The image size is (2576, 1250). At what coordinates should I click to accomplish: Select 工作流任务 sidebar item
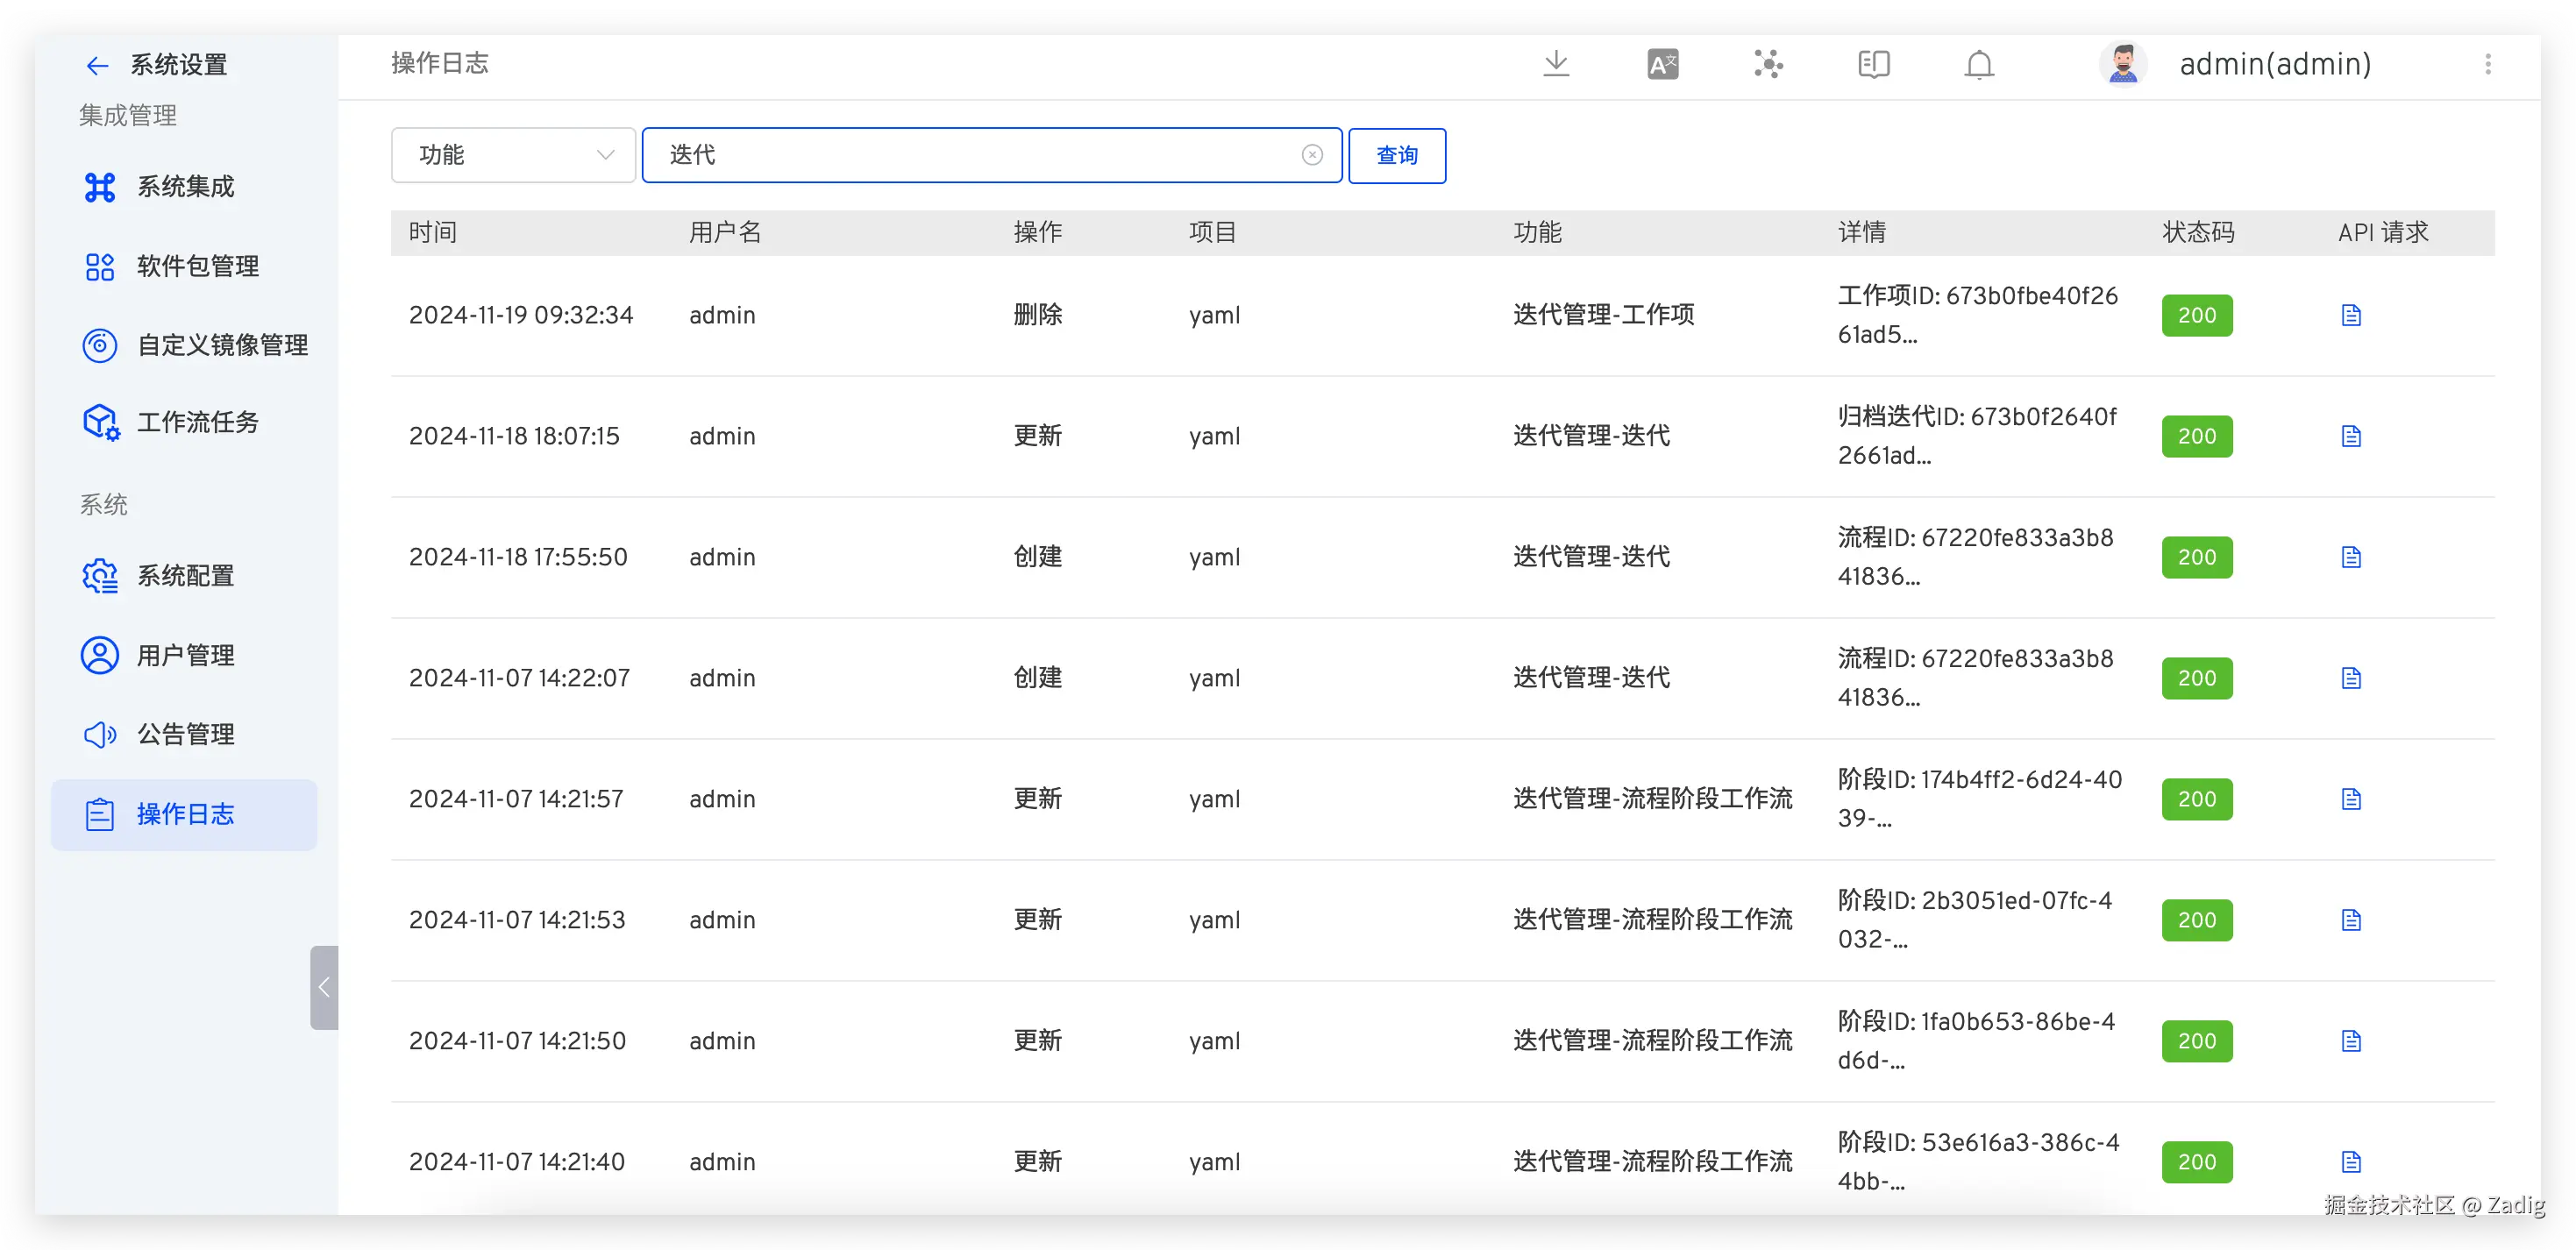click(x=197, y=422)
